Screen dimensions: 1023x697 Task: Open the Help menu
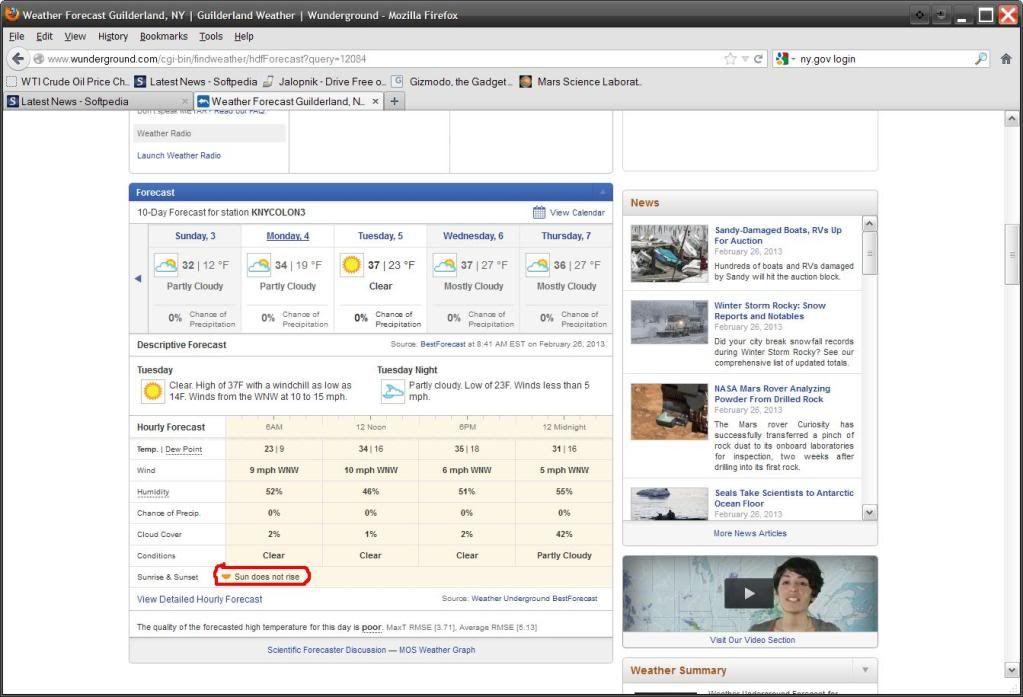coord(244,37)
